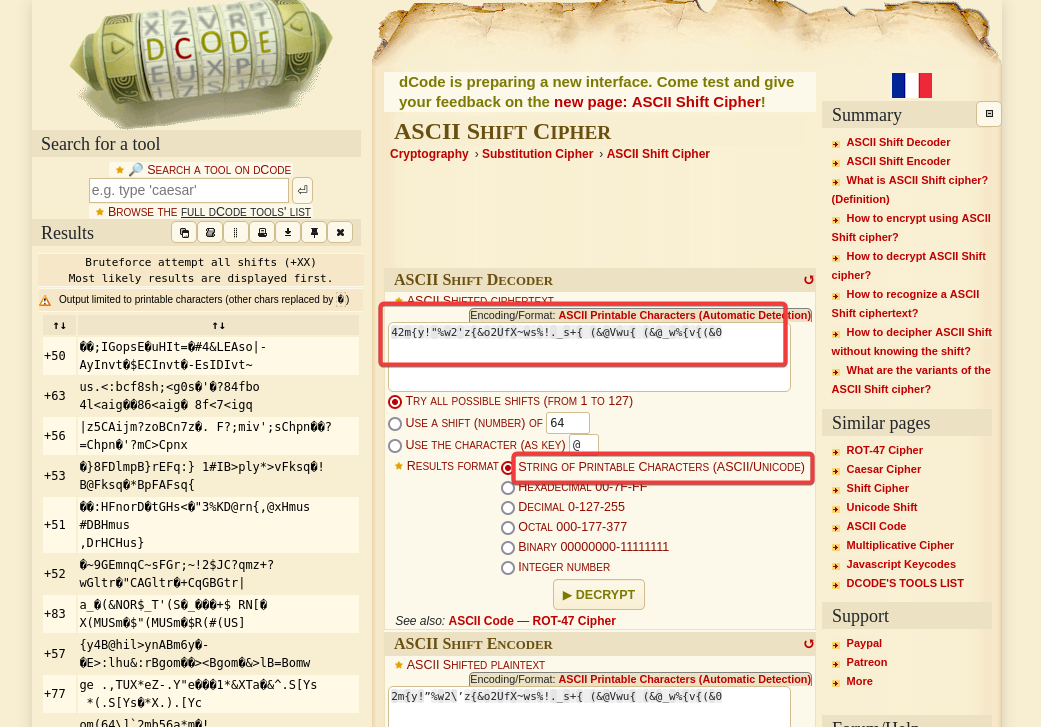Open Unicode Shift similar page
This screenshot has height=727, width=1041.
tap(881, 507)
